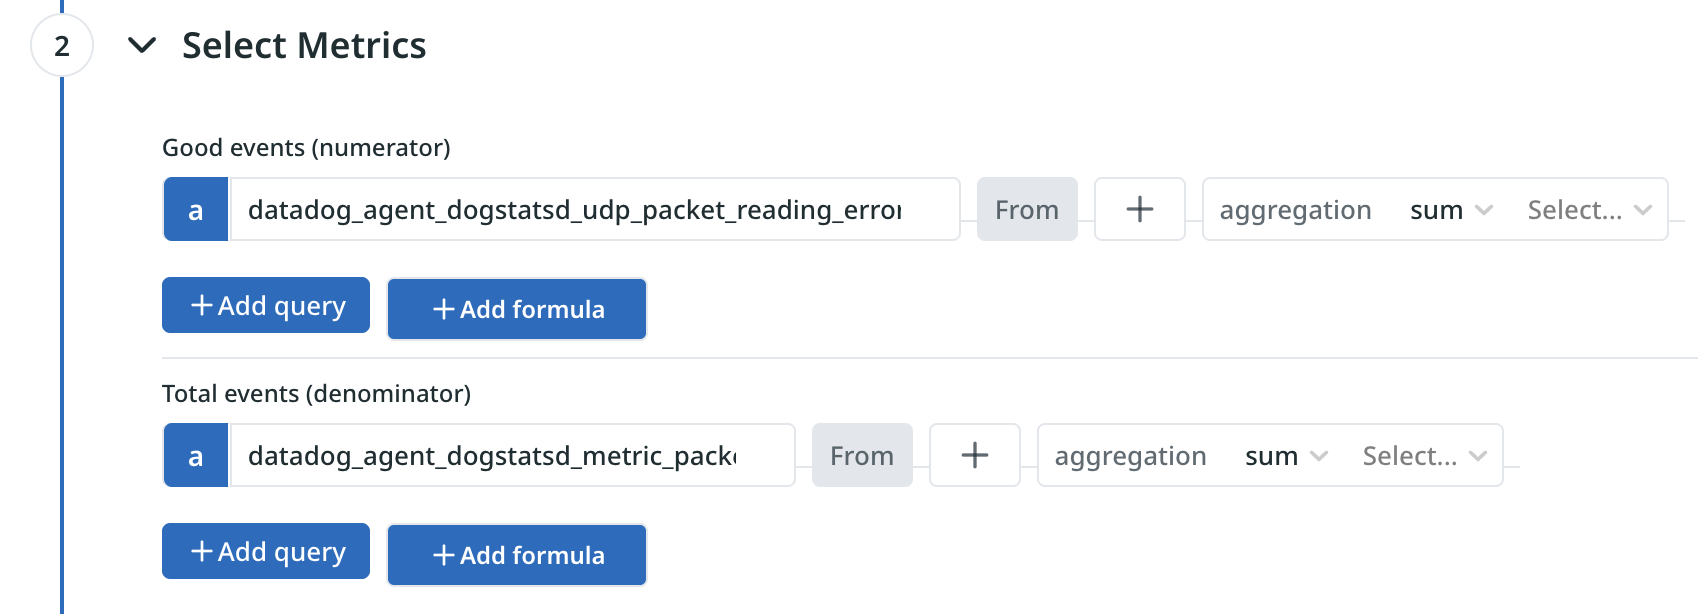Click the From tag on the numerator query

click(1027, 209)
